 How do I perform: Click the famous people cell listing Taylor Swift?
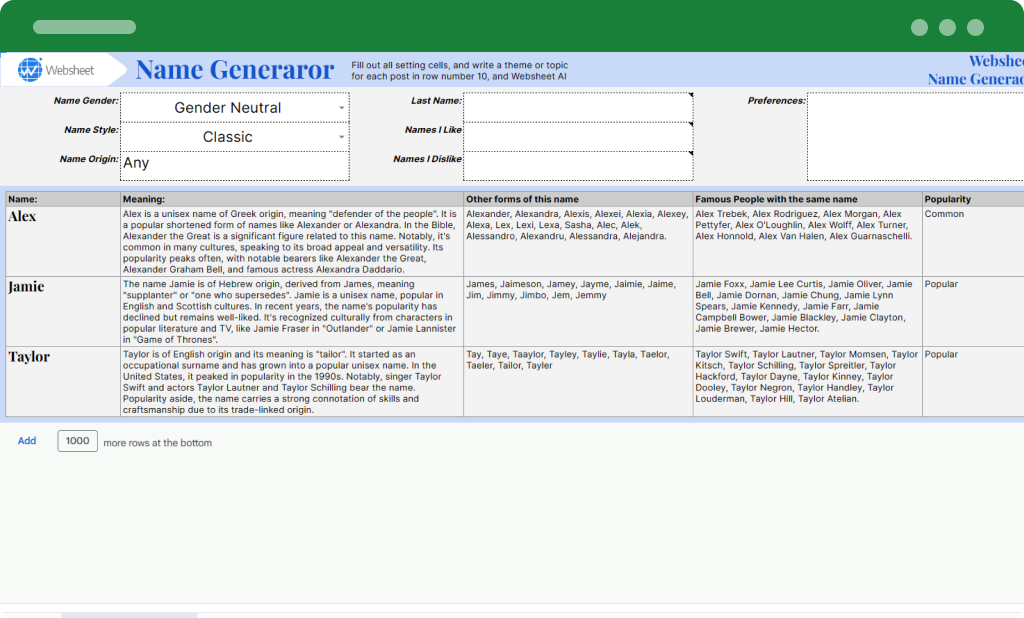pos(807,382)
